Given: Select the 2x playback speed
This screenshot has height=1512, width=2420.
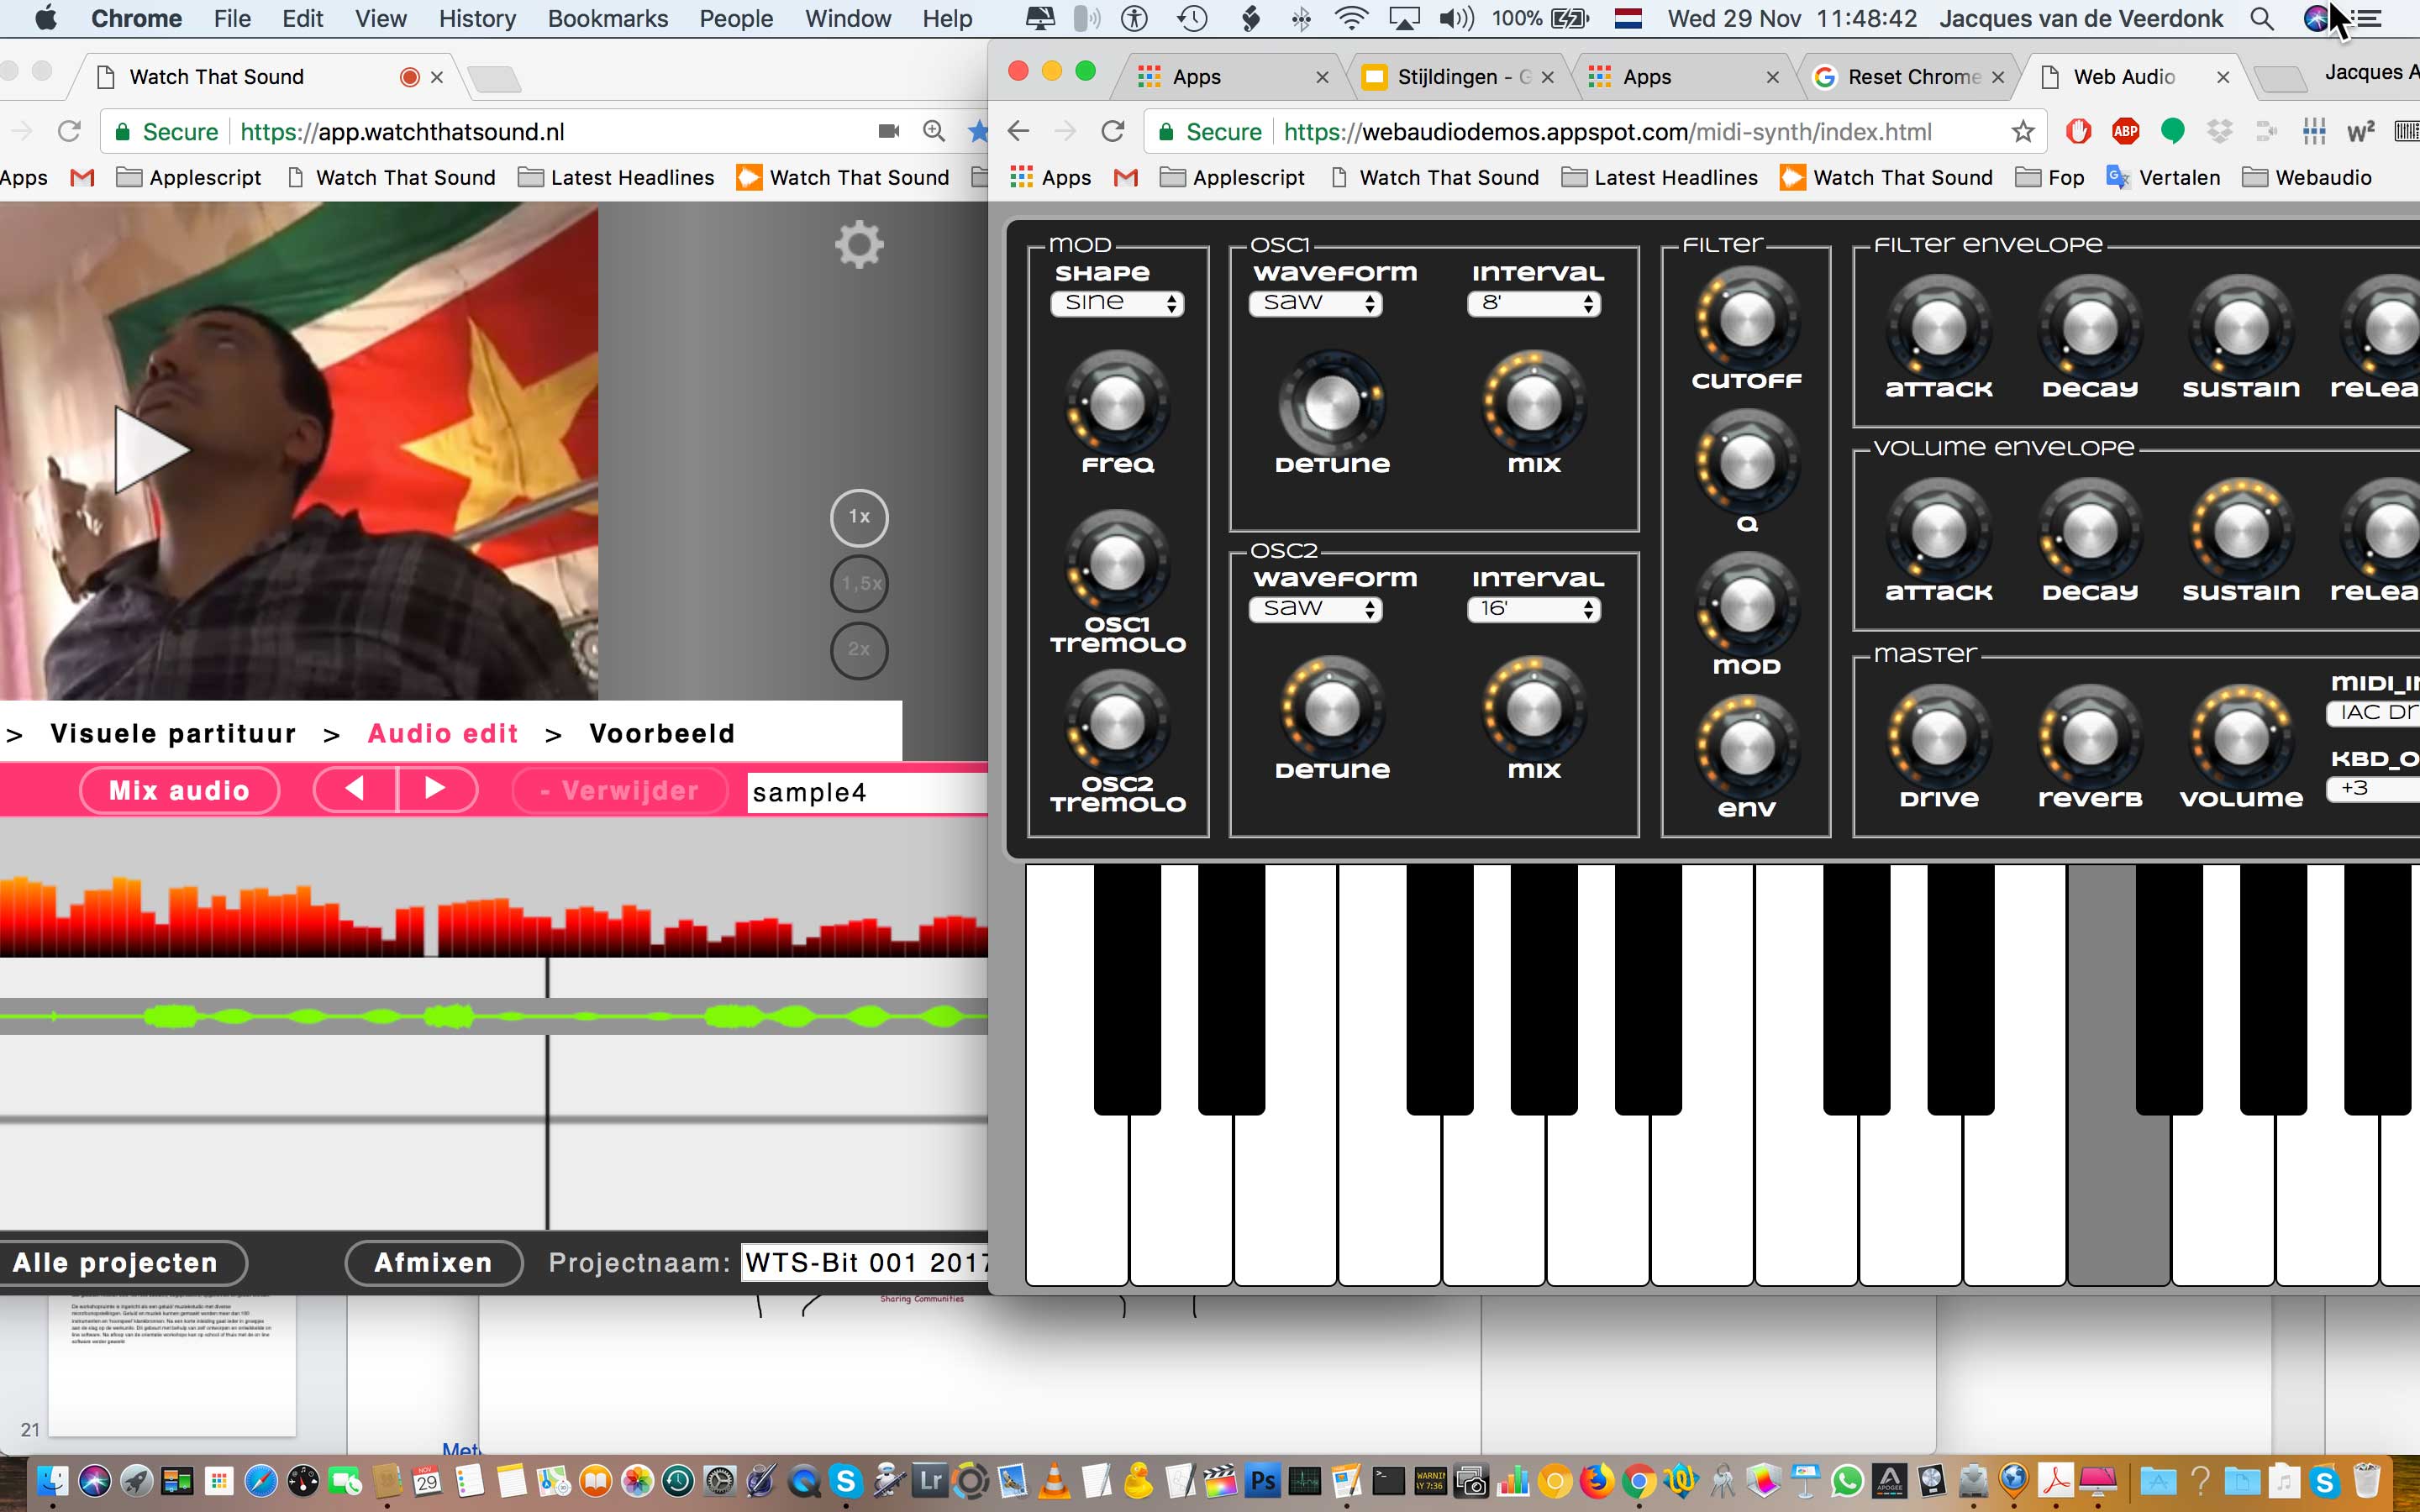Looking at the screenshot, I should (859, 650).
